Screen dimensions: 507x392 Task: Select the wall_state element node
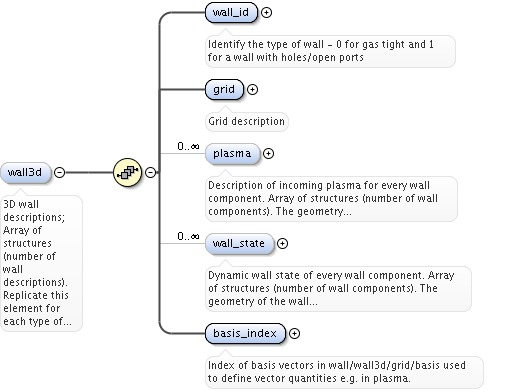coord(239,244)
